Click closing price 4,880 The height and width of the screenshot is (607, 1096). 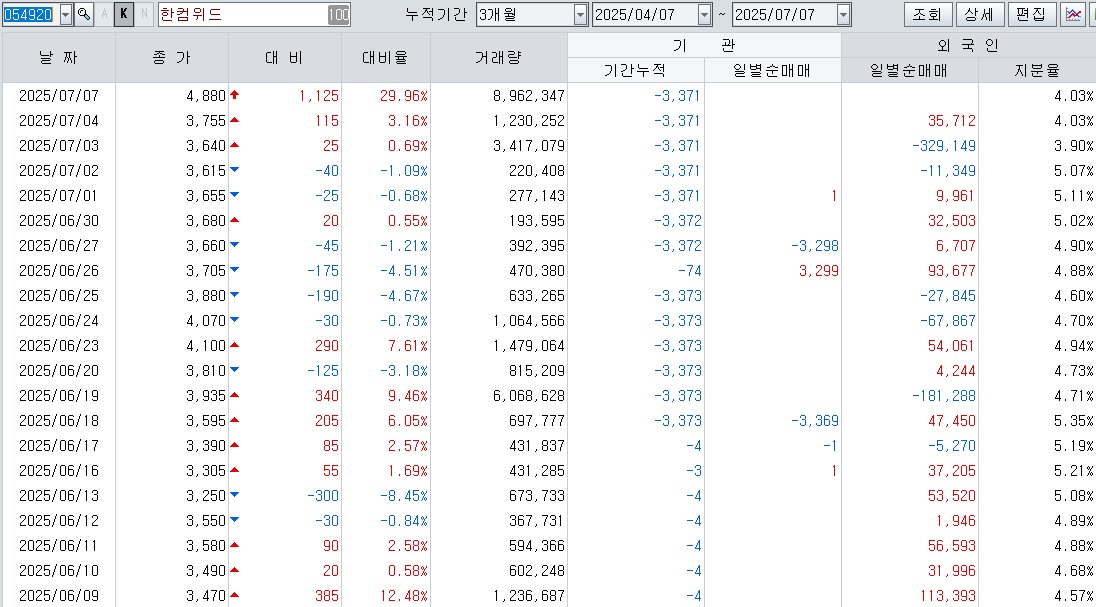coord(206,96)
